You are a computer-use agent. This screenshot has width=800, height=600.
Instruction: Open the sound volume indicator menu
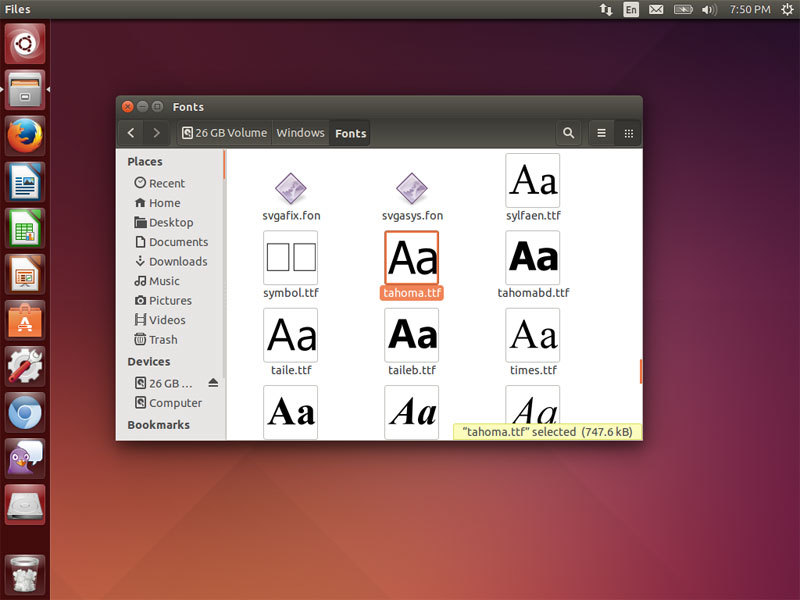(x=709, y=9)
